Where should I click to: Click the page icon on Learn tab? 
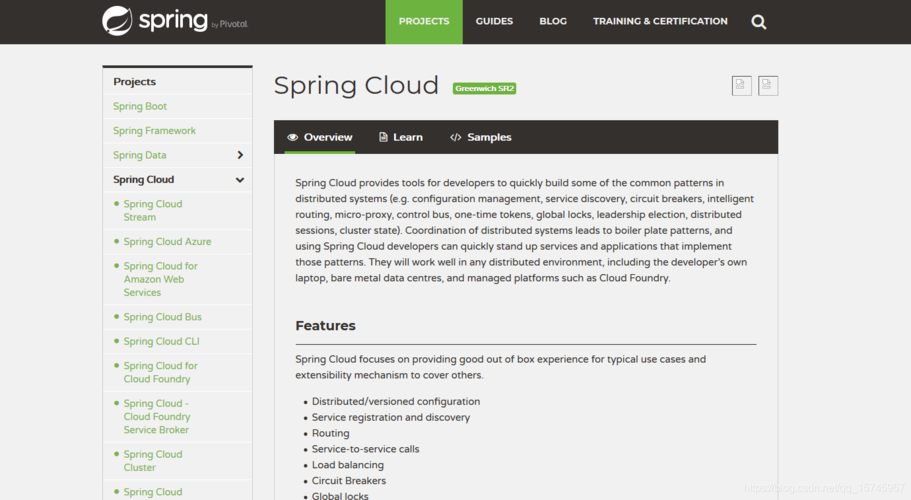pyautogui.click(x=383, y=137)
